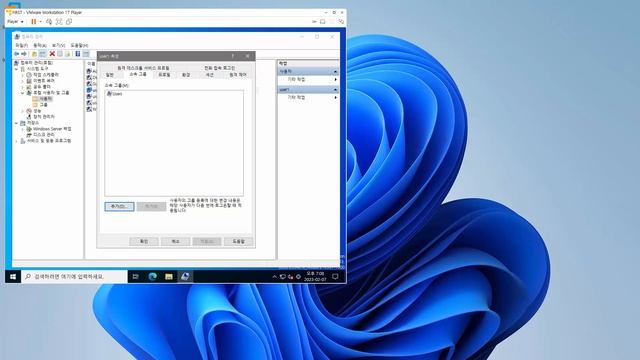Click the dialog's question mark help button
The height and width of the screenshot is (360, 640).
(233, 56)
